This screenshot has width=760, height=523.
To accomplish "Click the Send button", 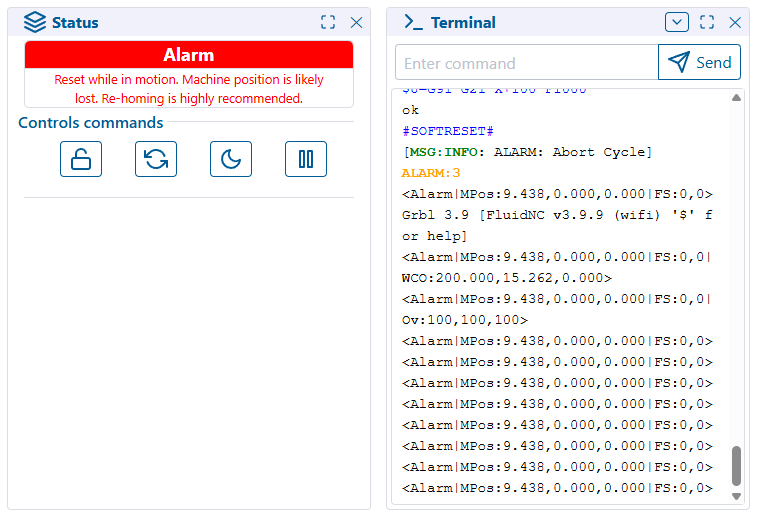I will pyautogui.click(x=699, y=62).
